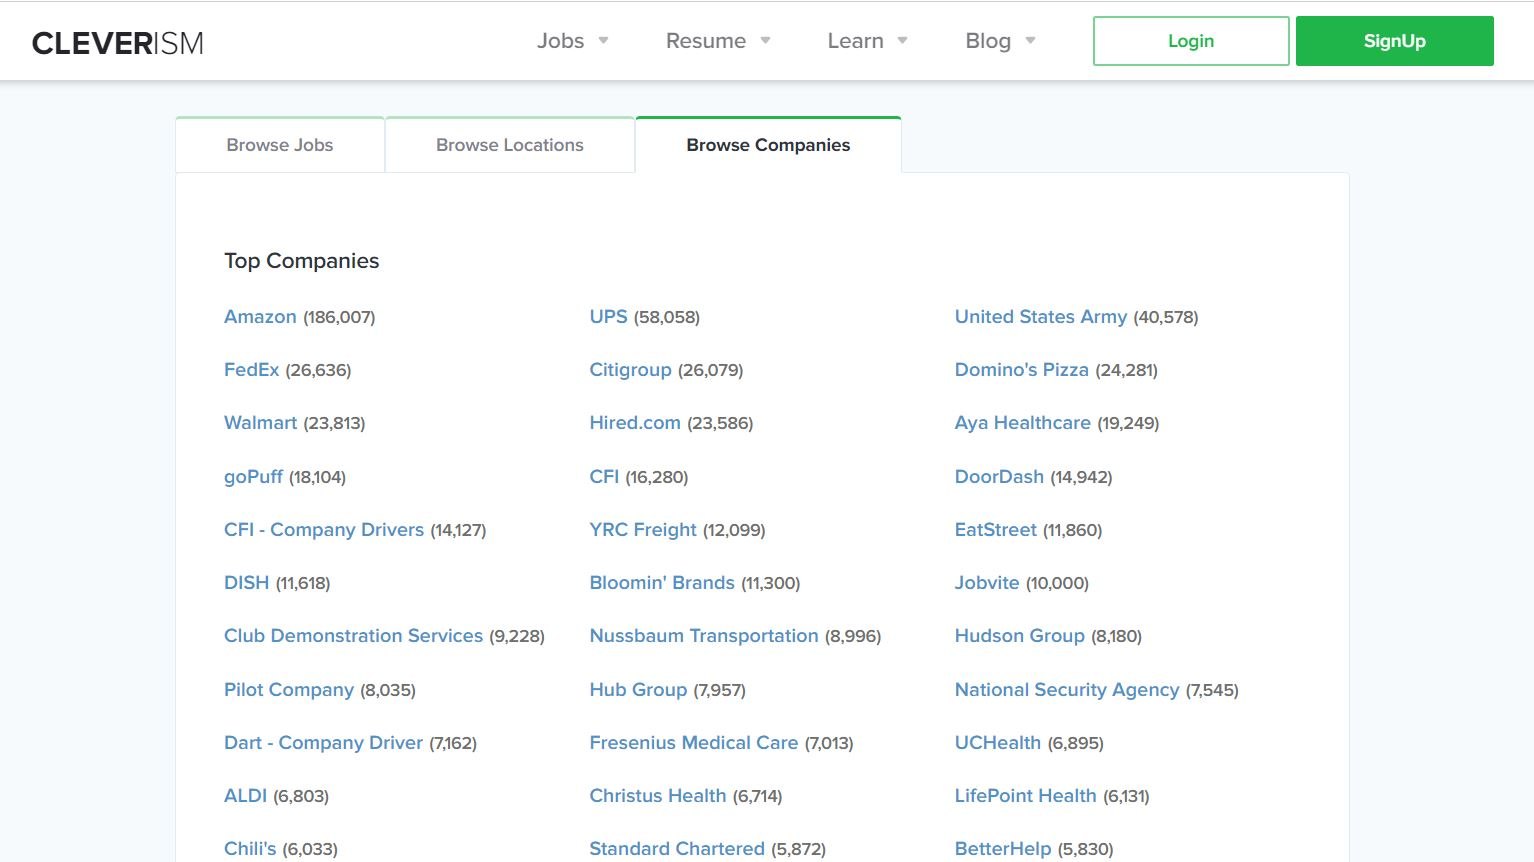1534x862 pixels.
Task: Open the Nussbaum Transportation link
Action: (x=704, y=636)
